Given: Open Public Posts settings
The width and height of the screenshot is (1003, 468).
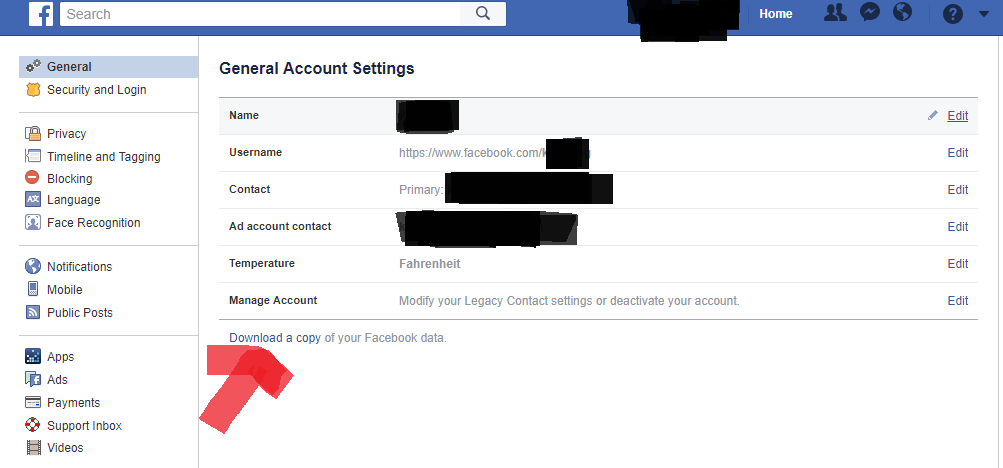Looking at the screenshot, I should click(79, 313).
